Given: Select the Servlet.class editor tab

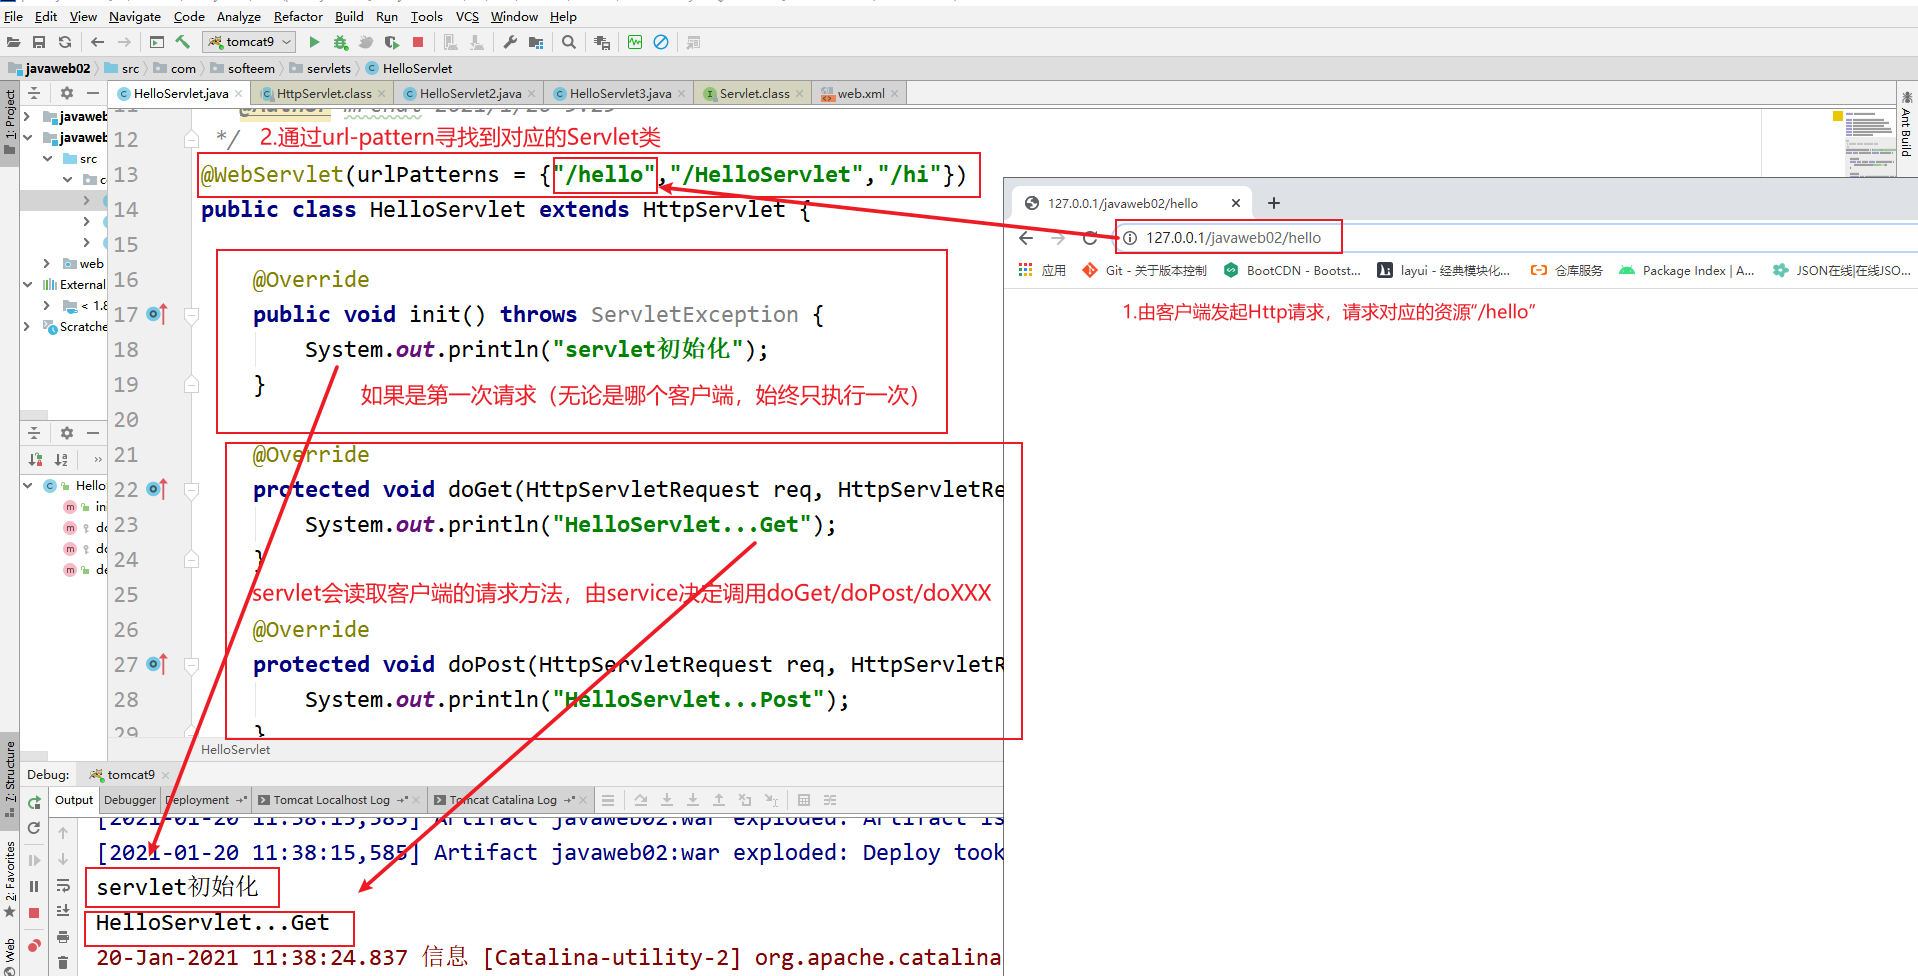Looking at the screenshot, I should coord(754,93).
